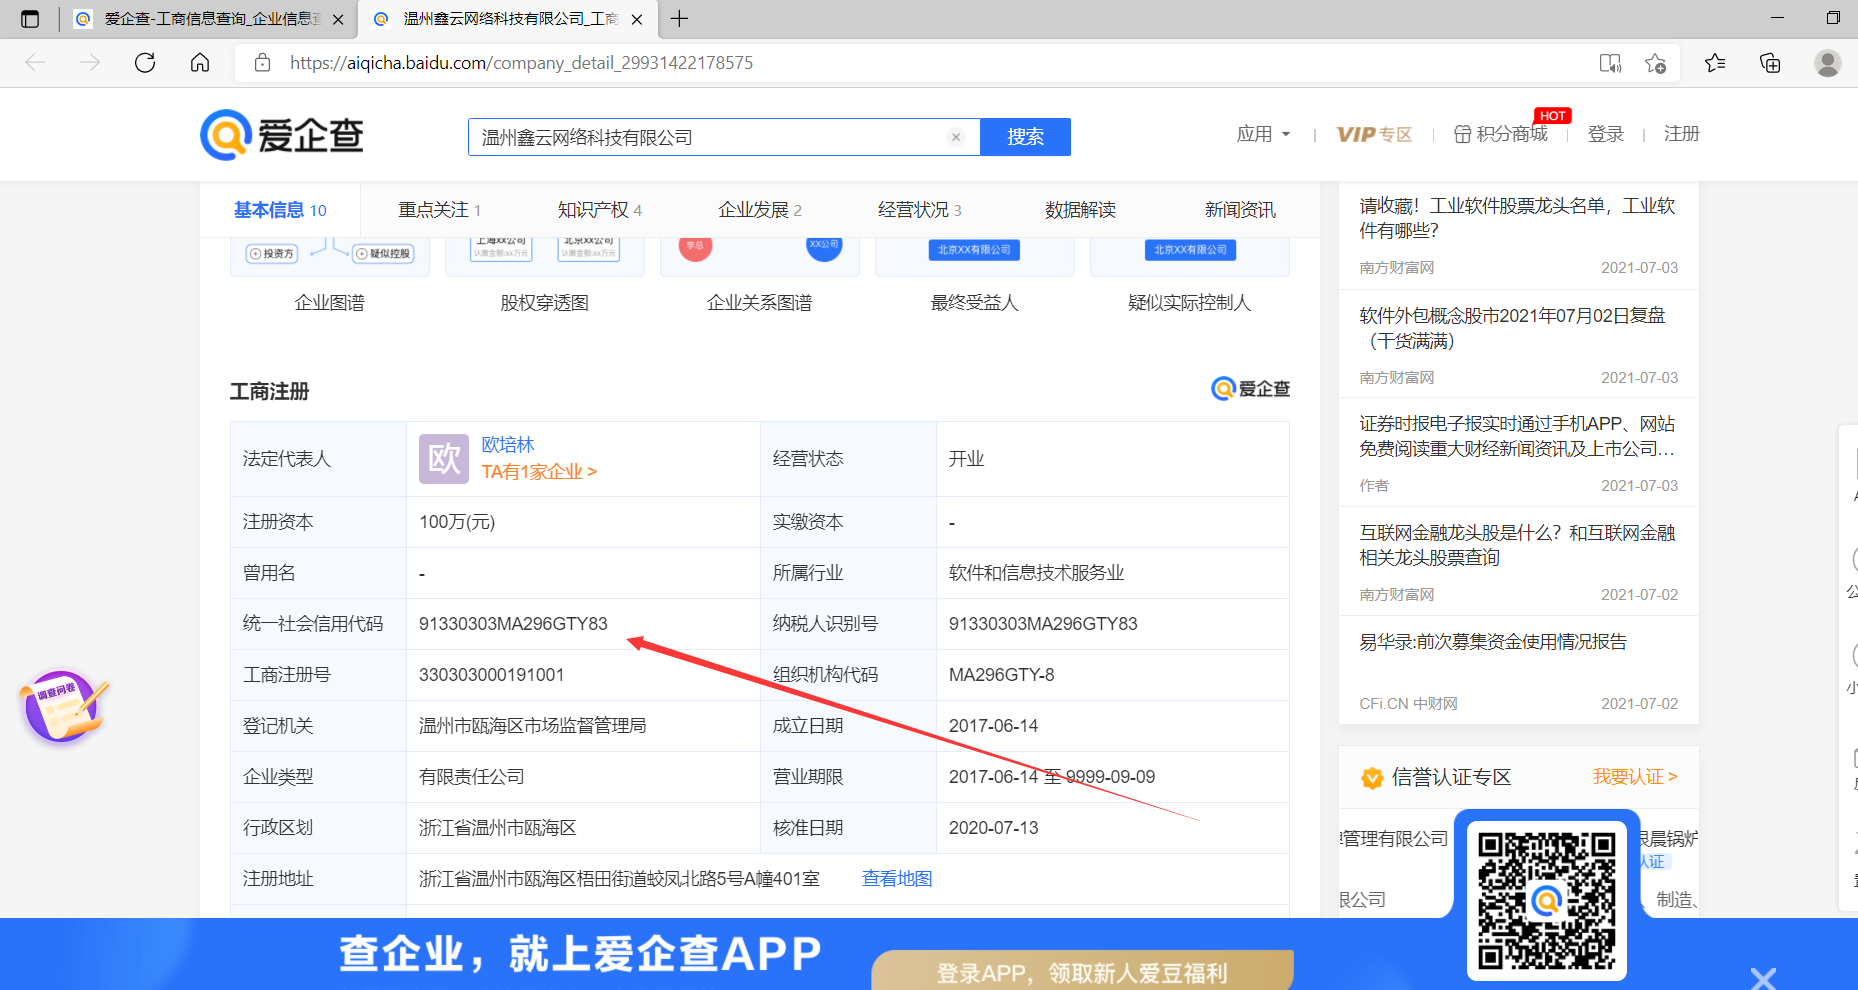Click the address bar URL

522,63
